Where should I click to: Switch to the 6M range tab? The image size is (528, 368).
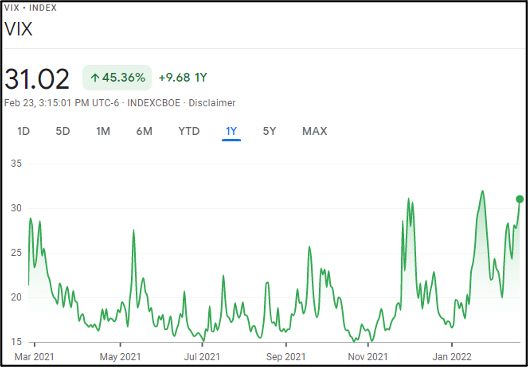[x=144, y=131]
